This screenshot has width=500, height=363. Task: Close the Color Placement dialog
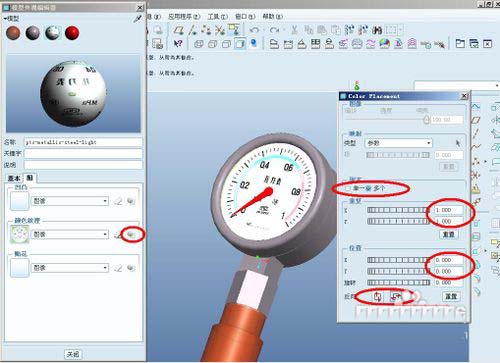click(x=464, y=96)
